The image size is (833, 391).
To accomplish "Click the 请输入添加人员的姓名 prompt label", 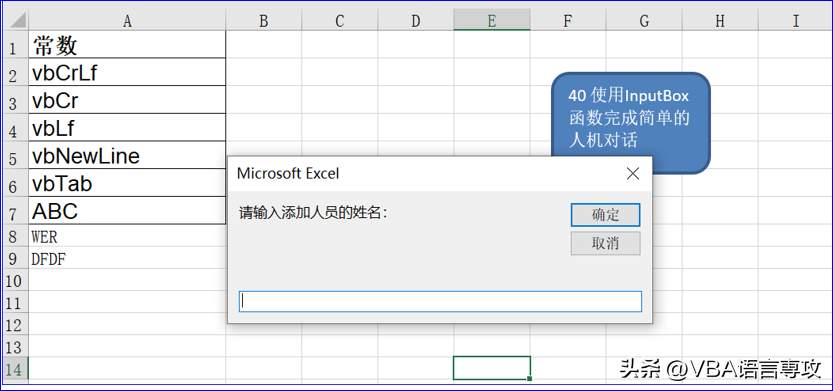I will 313,214.
